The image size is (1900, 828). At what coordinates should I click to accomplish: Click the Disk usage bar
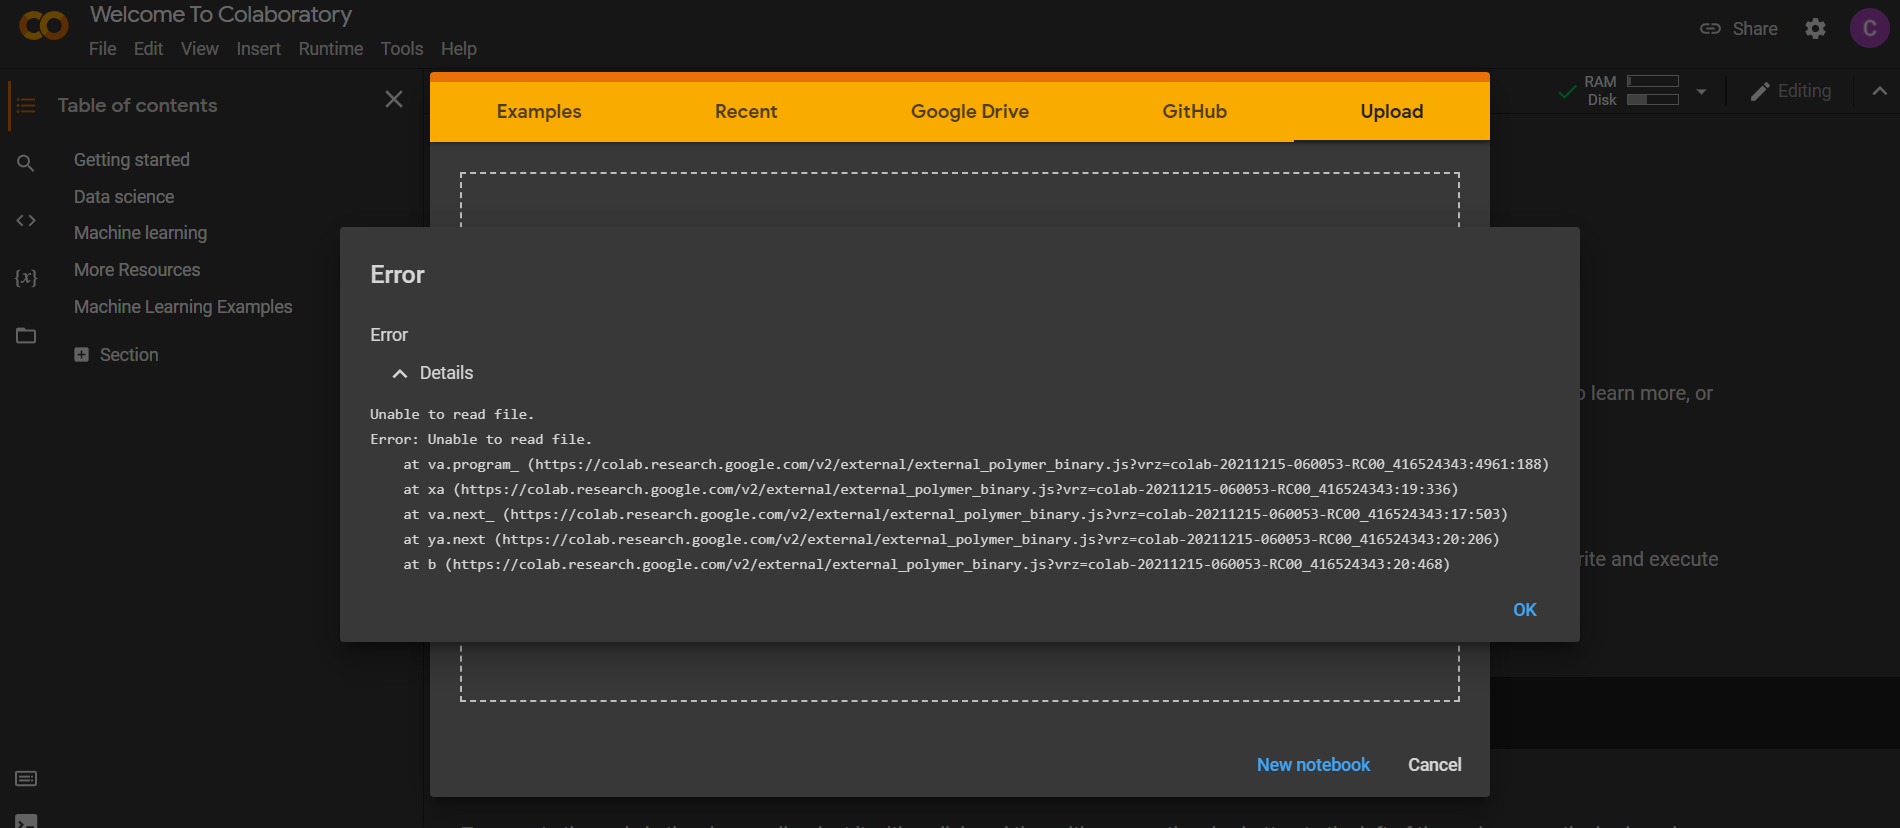tap(1652, 100)
